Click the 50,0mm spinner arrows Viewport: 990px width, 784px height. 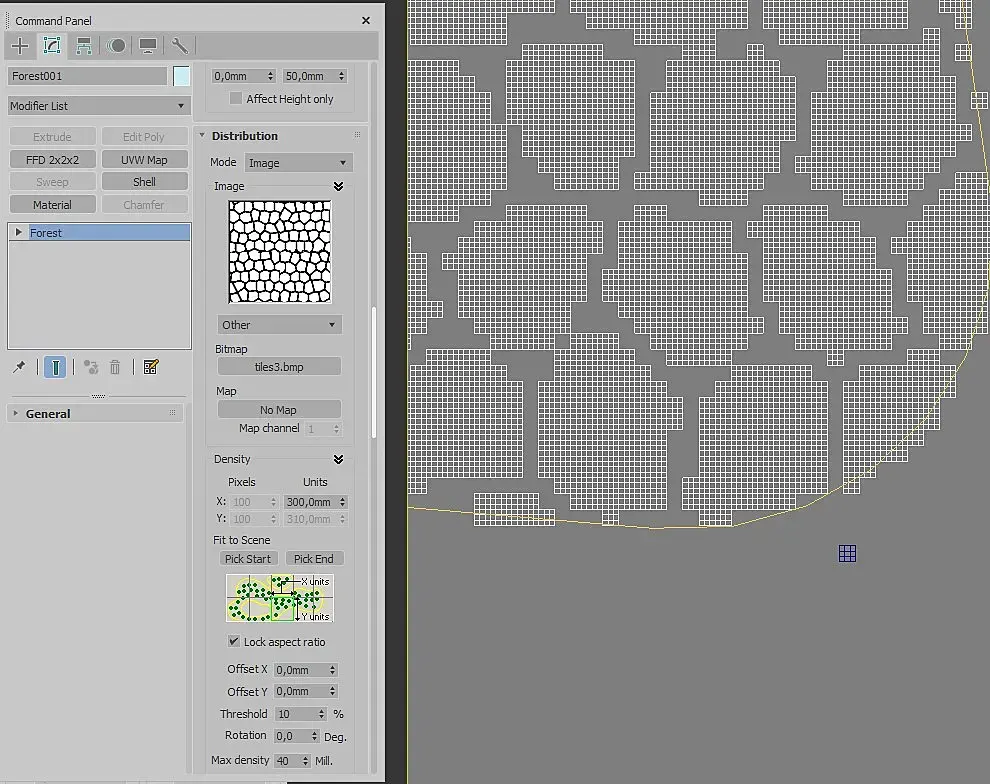coord(342,76)
